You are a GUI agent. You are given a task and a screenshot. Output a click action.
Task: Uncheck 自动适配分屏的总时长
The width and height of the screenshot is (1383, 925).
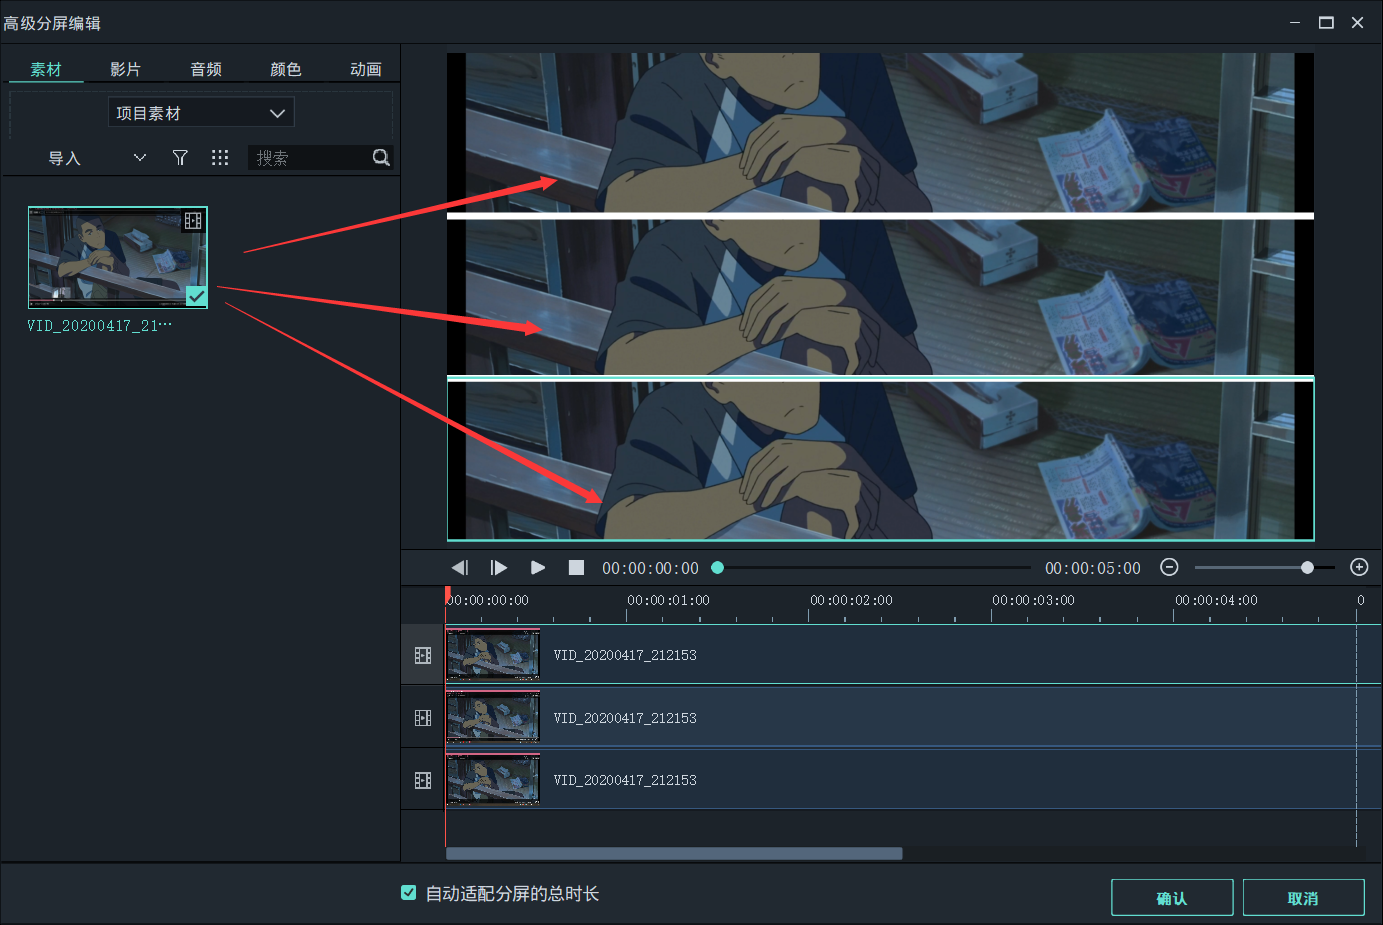tap(409, 894)
